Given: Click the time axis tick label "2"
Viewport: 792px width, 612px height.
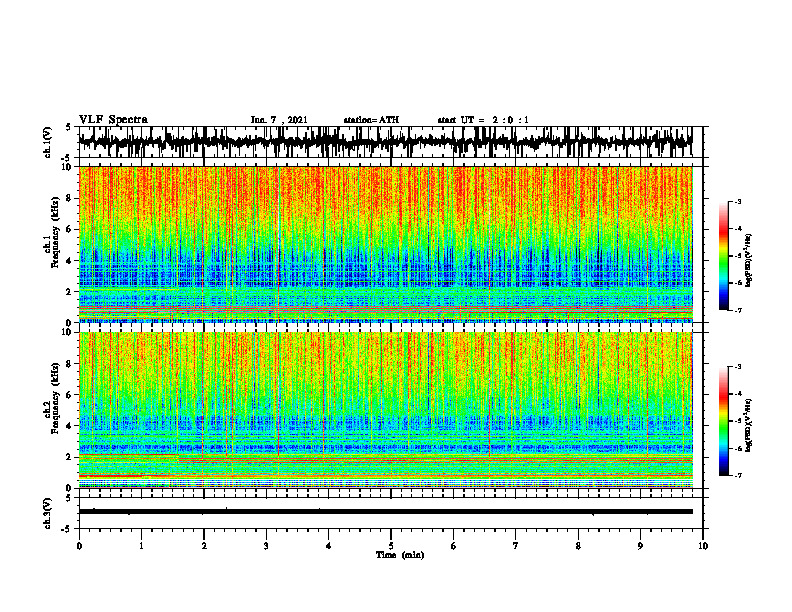Looking at the screenshot, I should 204,546.
